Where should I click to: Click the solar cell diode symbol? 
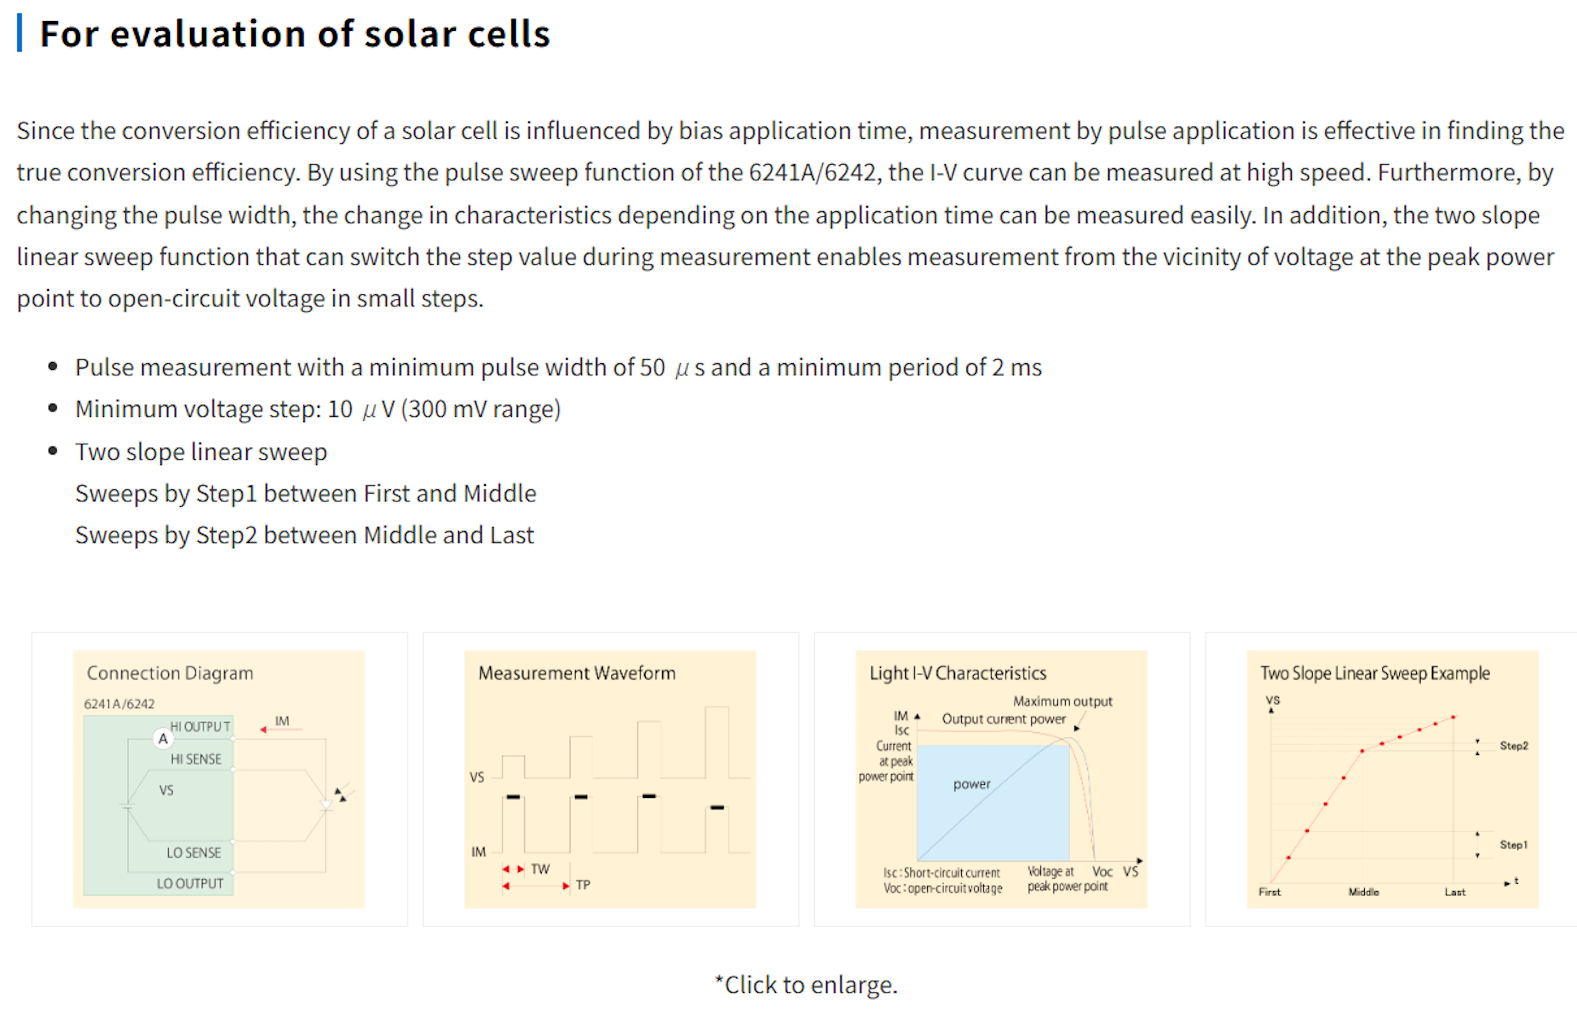click(326, 802)
